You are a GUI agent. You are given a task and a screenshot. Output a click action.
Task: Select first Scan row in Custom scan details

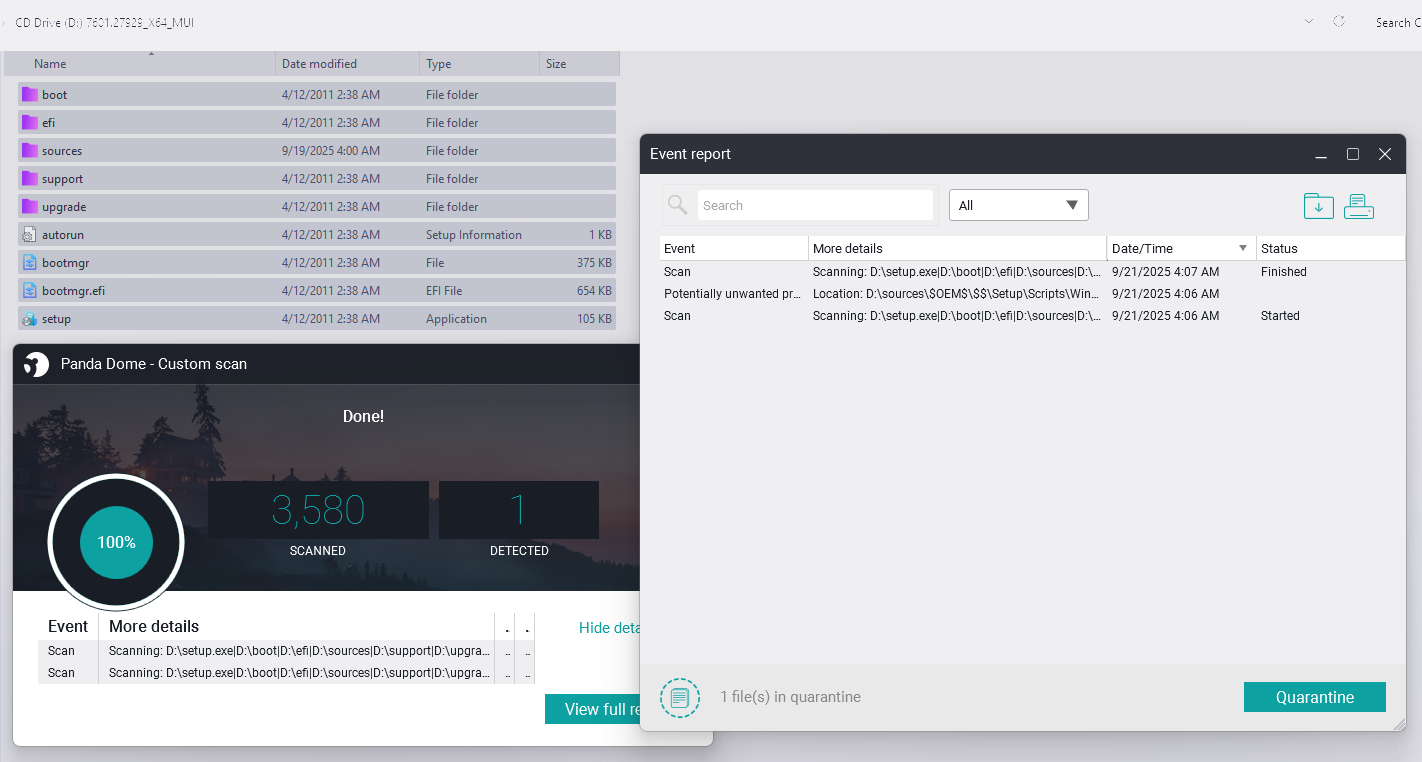coord(285,651)
